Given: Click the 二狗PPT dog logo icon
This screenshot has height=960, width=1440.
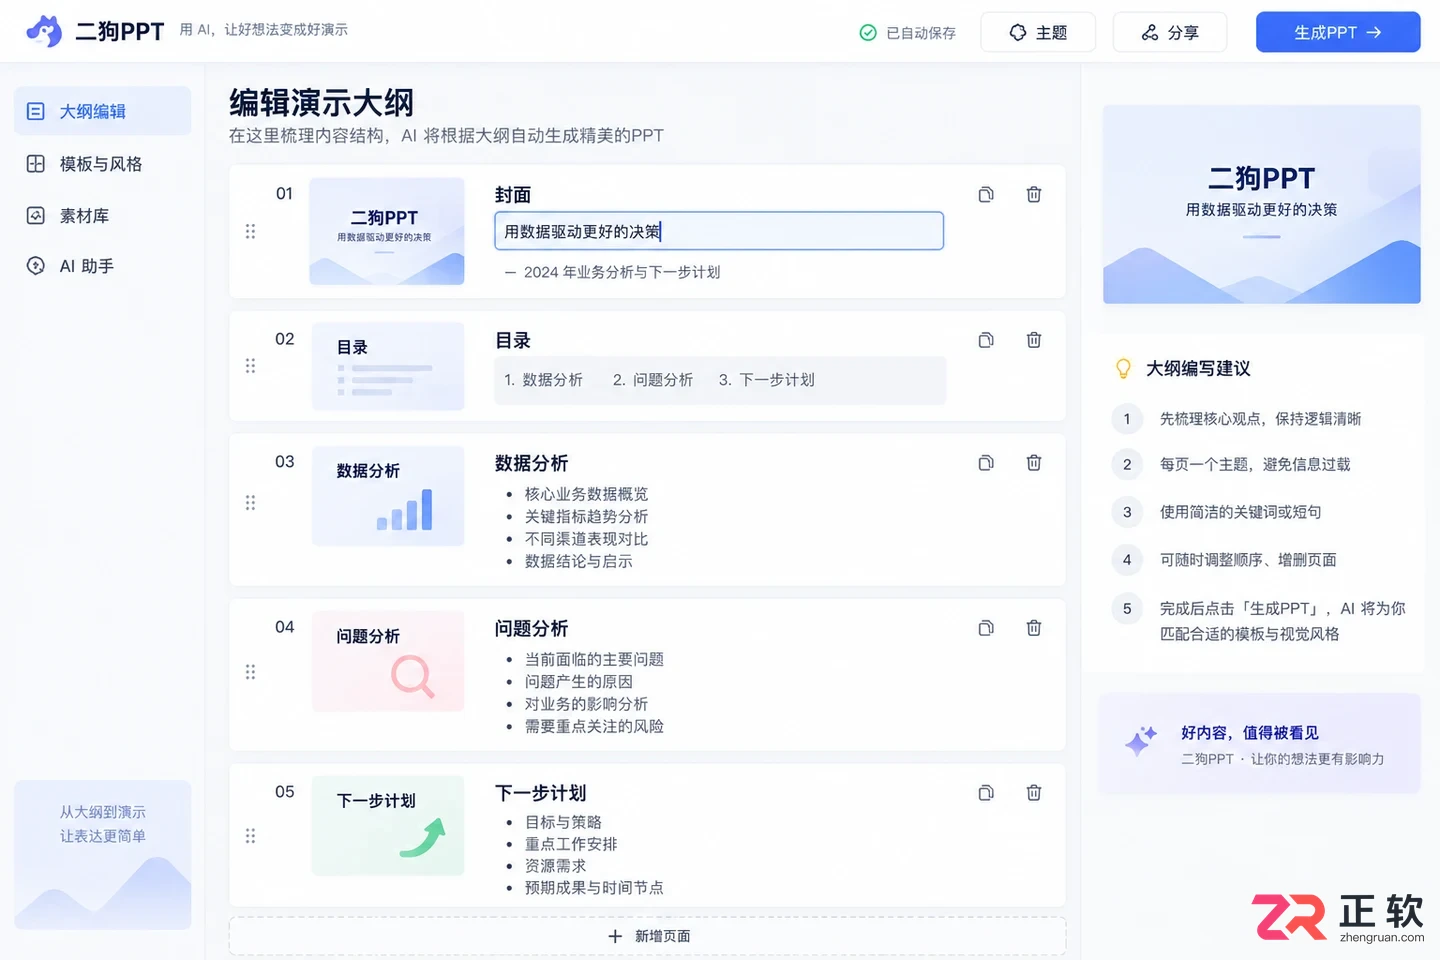Looking at the screenshot, I should (44, 31).
